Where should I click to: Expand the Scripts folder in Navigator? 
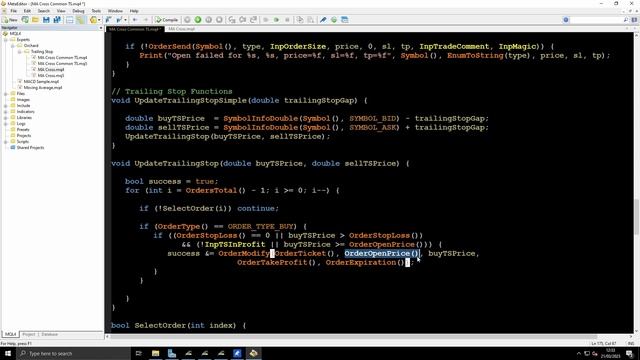point(6,142)
